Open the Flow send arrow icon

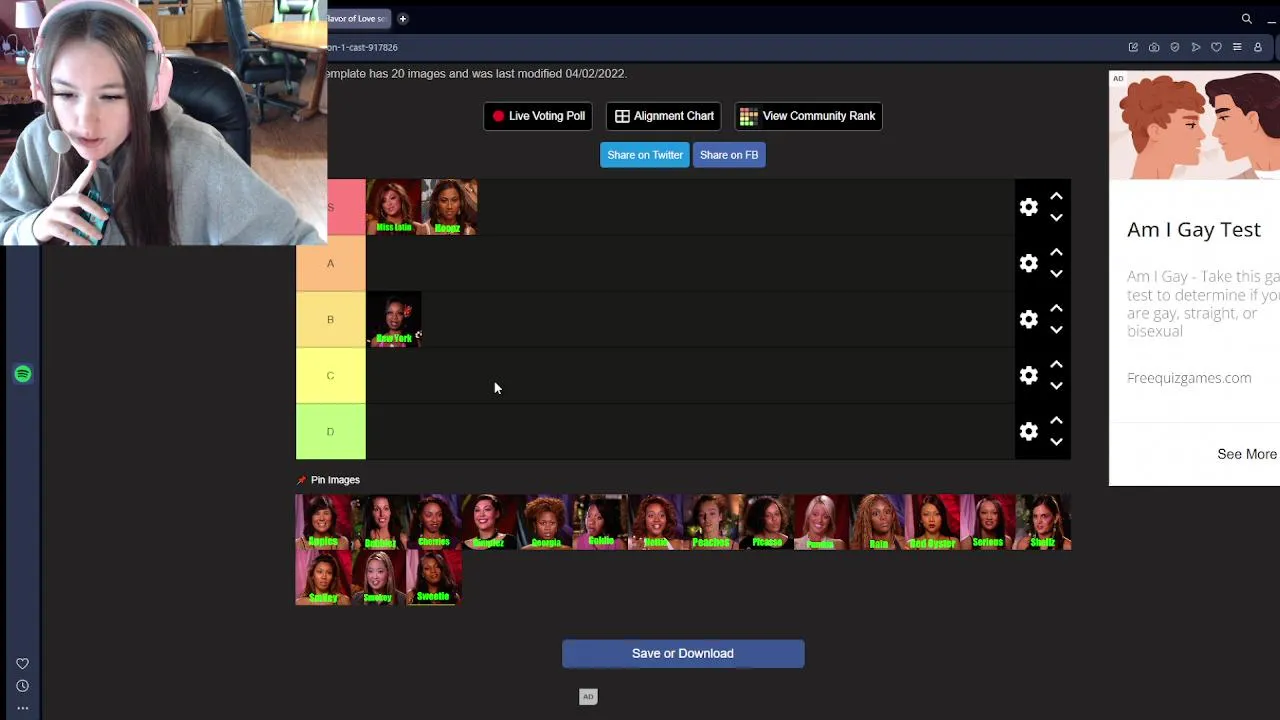click(1196, 47)
